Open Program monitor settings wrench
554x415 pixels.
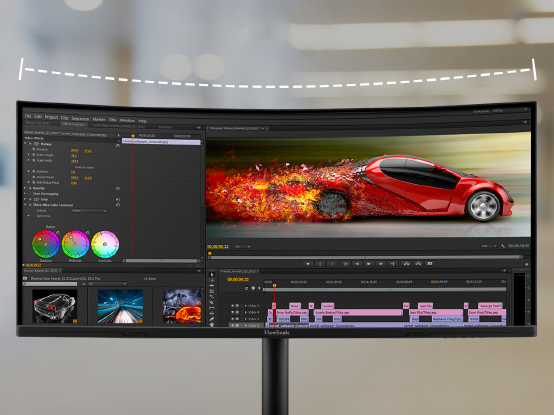[x=503, y=246]
